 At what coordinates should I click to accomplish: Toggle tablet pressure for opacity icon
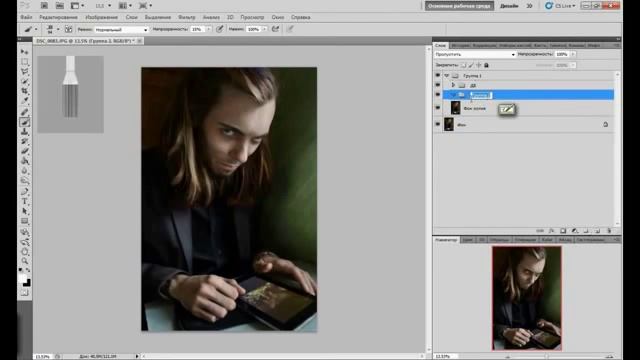pos(220,29)
